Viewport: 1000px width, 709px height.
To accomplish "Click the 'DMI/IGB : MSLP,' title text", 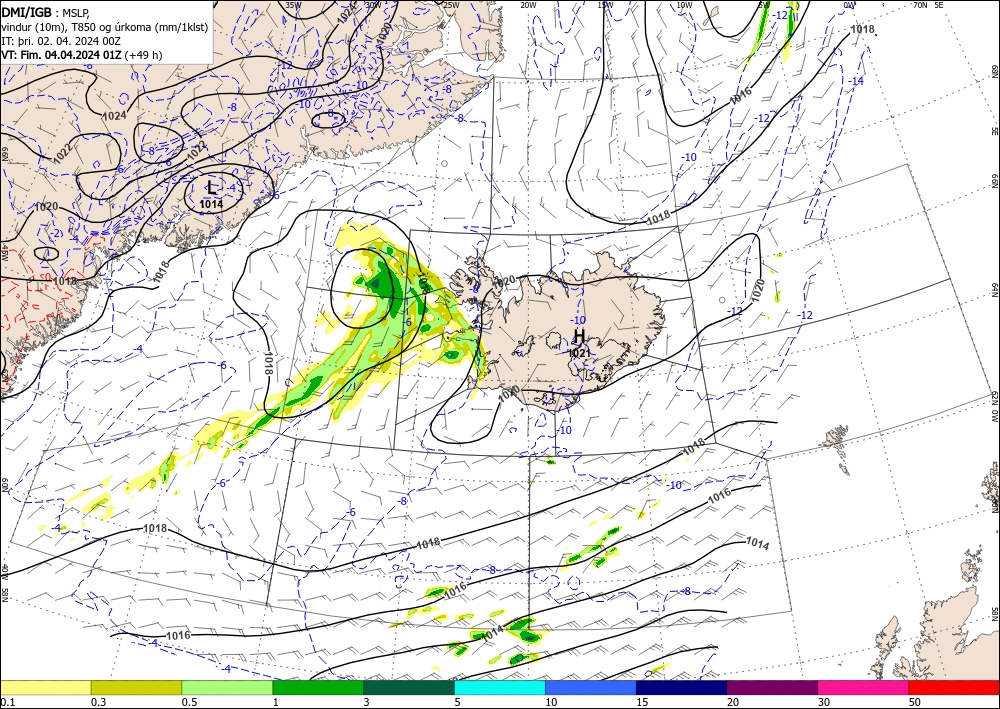I will click(x=46, y=11).
